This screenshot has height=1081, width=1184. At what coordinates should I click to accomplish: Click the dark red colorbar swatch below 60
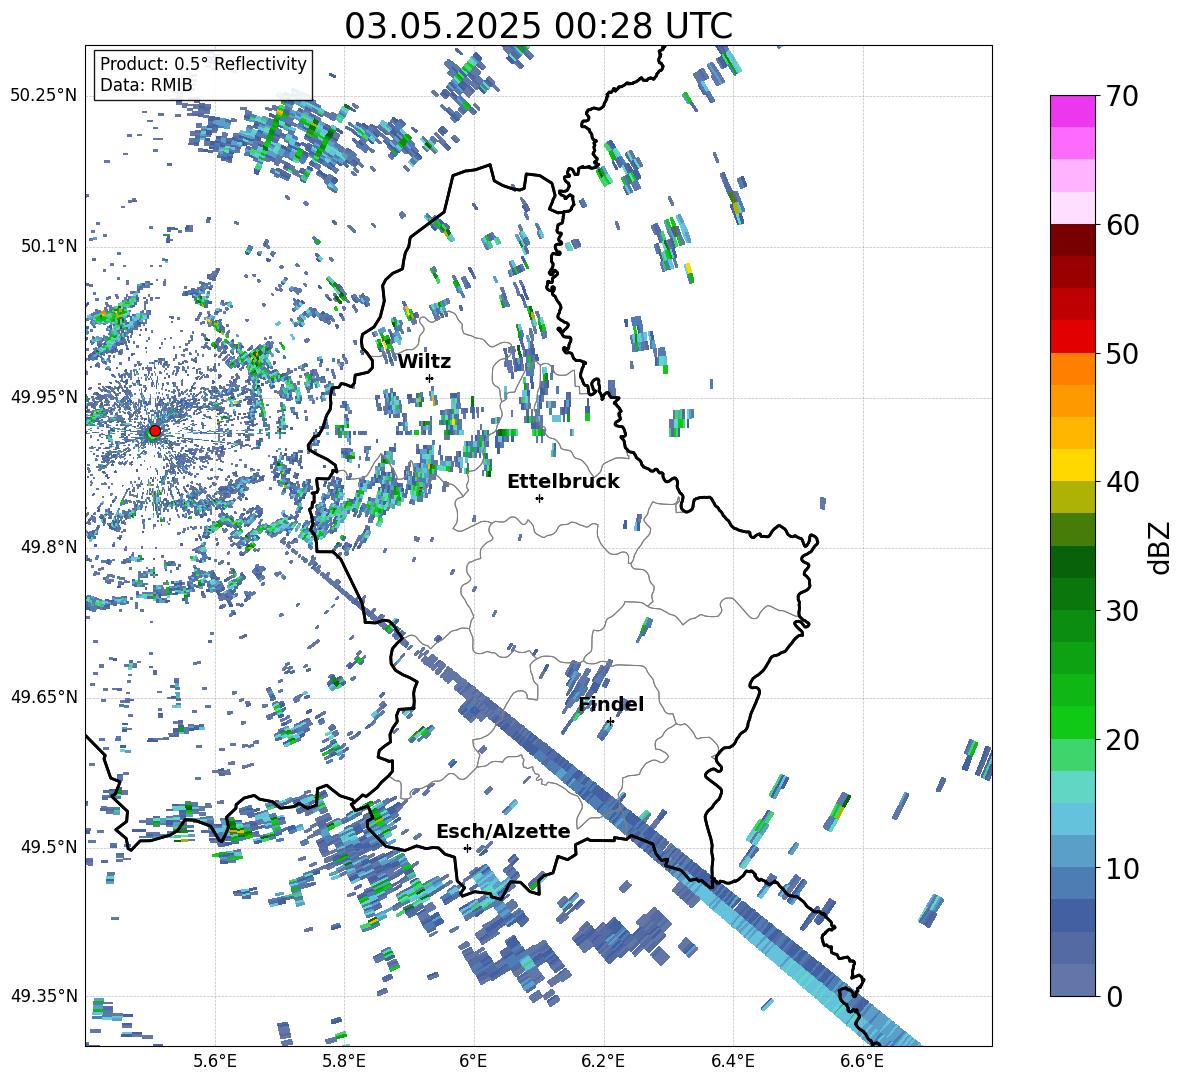[x=1072, y=240]
